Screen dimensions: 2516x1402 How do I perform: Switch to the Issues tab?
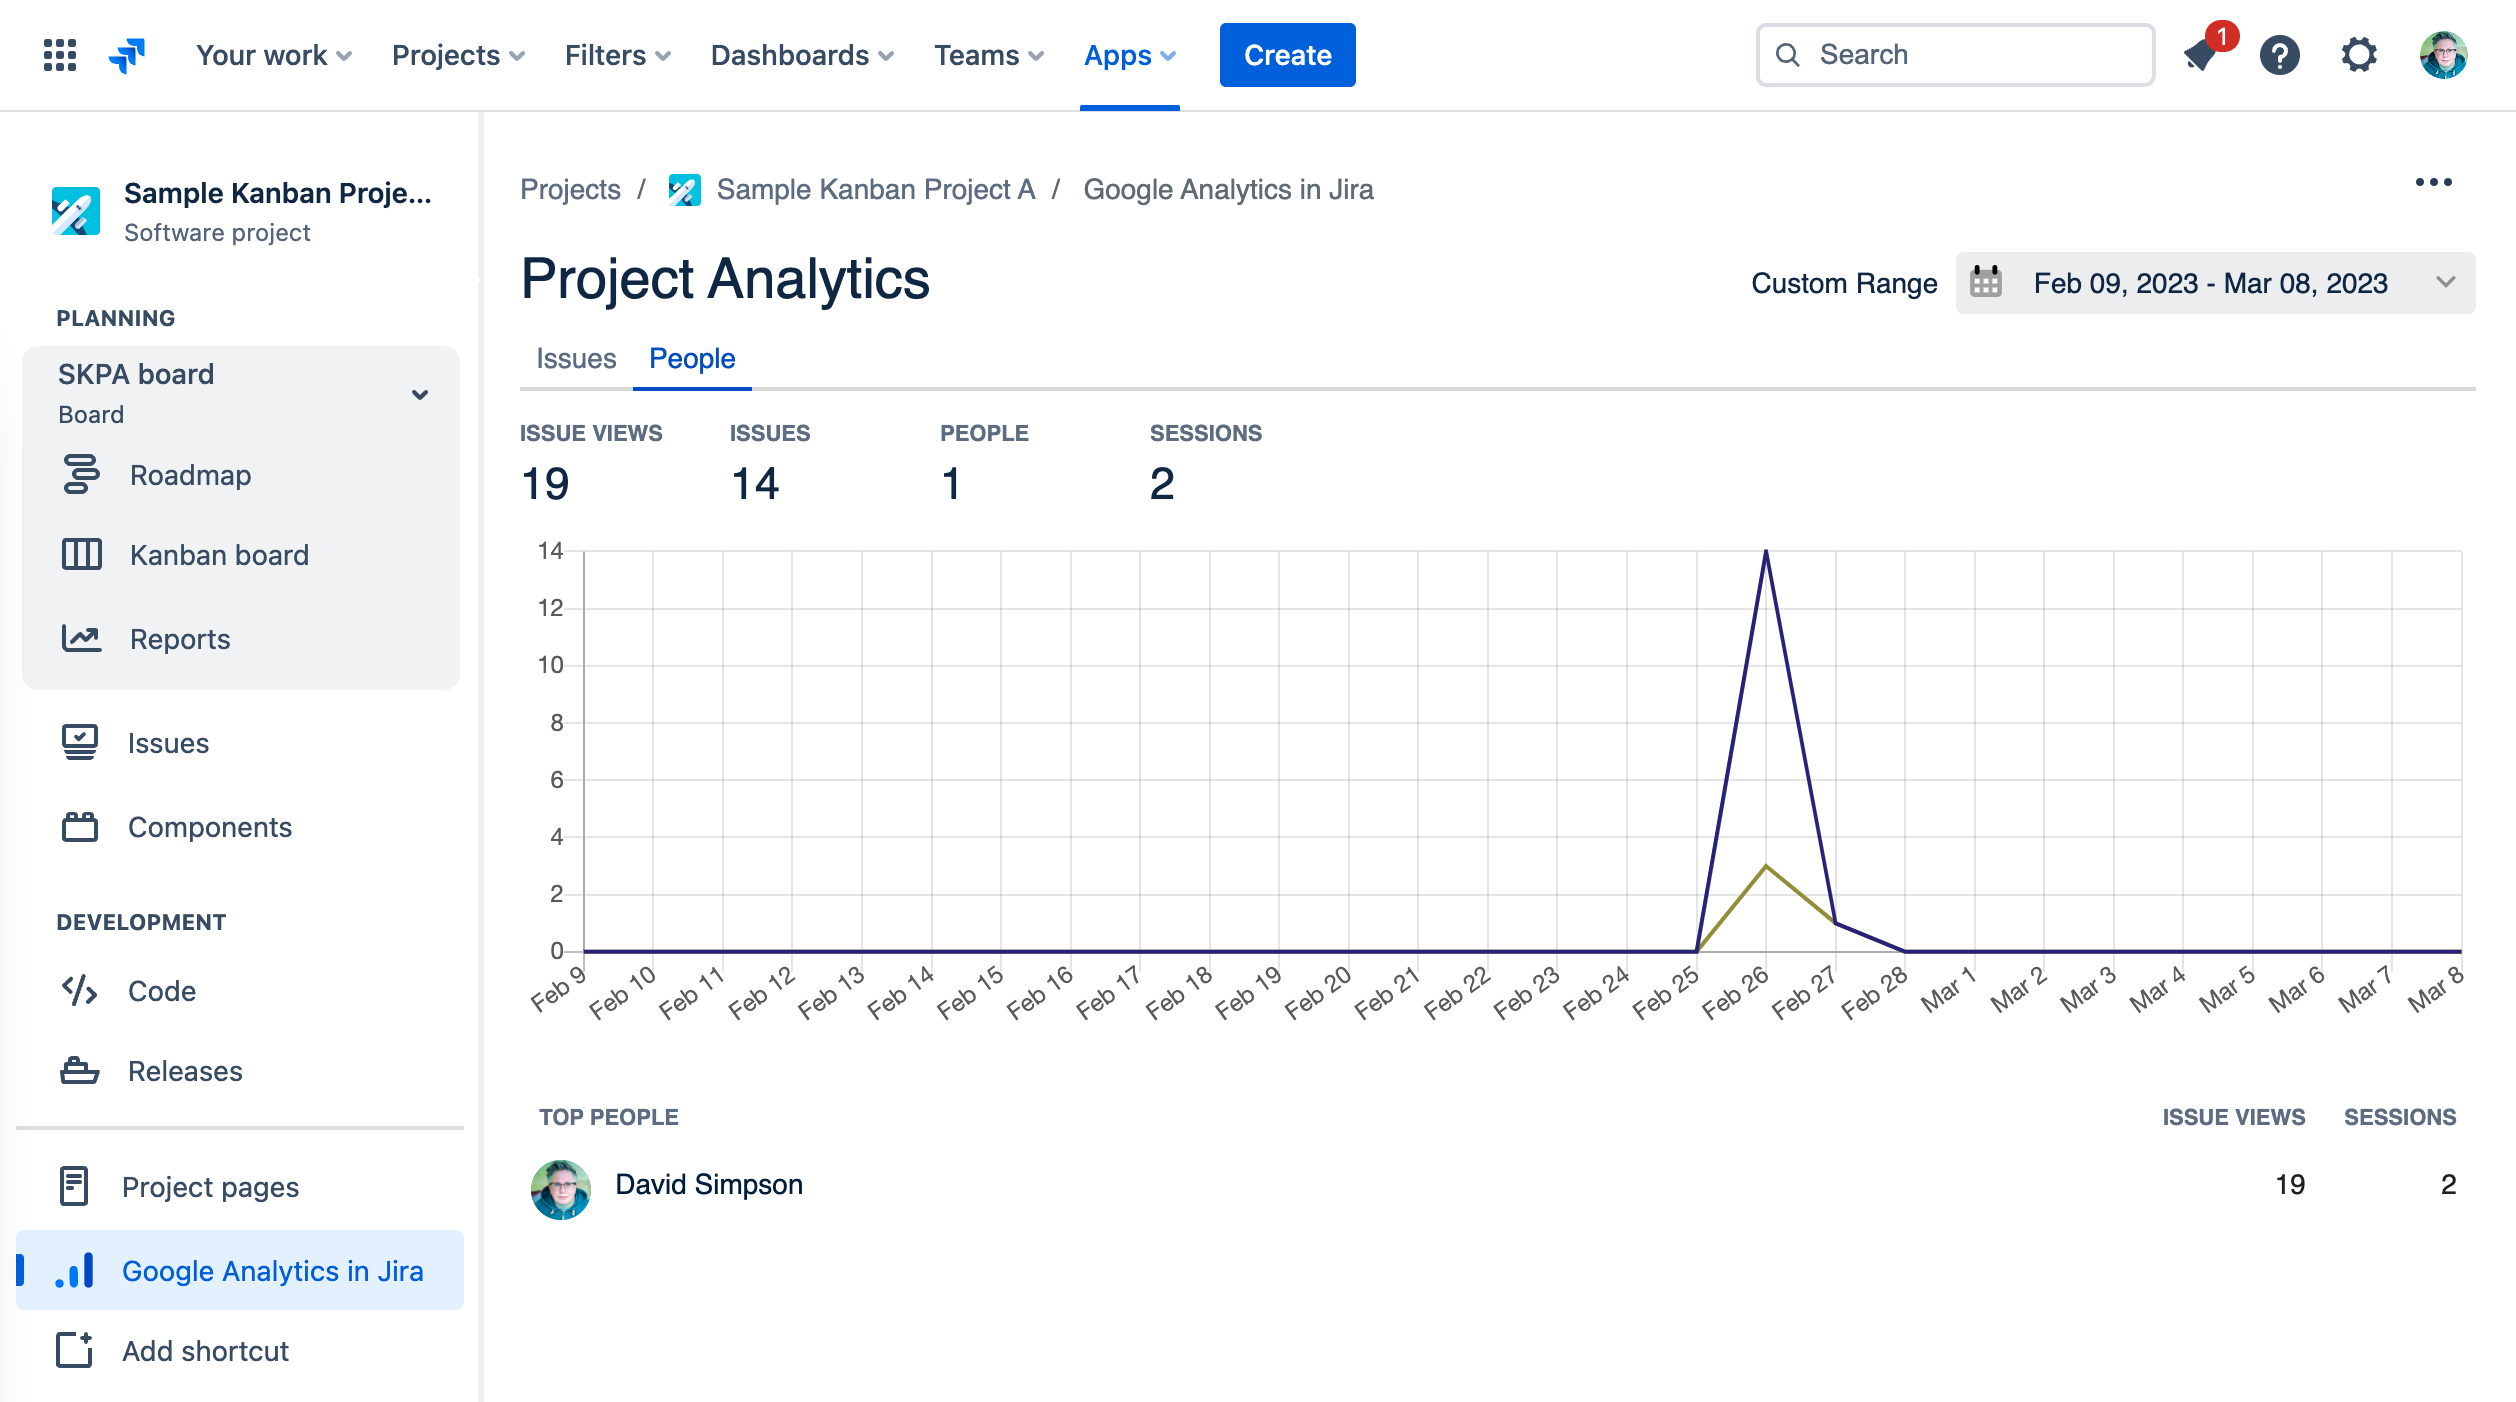coord(576,359)
